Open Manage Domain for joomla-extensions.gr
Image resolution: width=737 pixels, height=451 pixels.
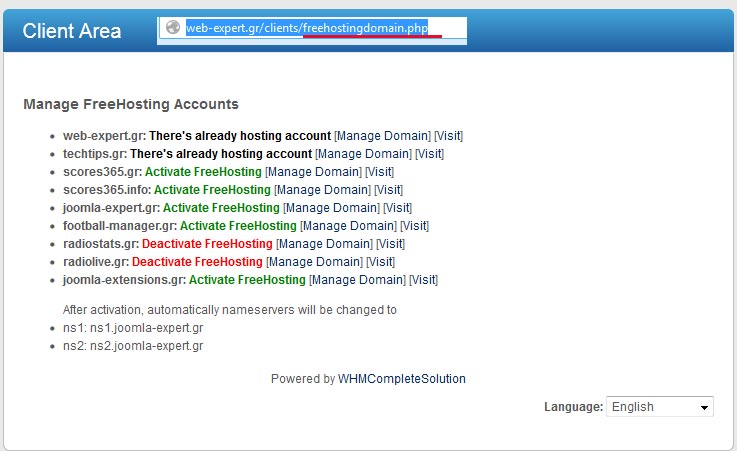pos(357,280)
